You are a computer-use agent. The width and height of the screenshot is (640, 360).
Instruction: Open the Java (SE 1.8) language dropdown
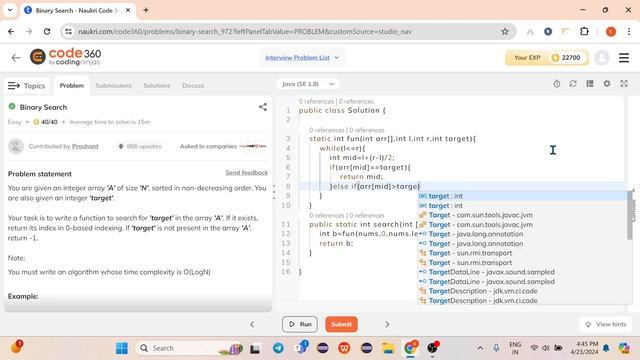click(308, 84)
